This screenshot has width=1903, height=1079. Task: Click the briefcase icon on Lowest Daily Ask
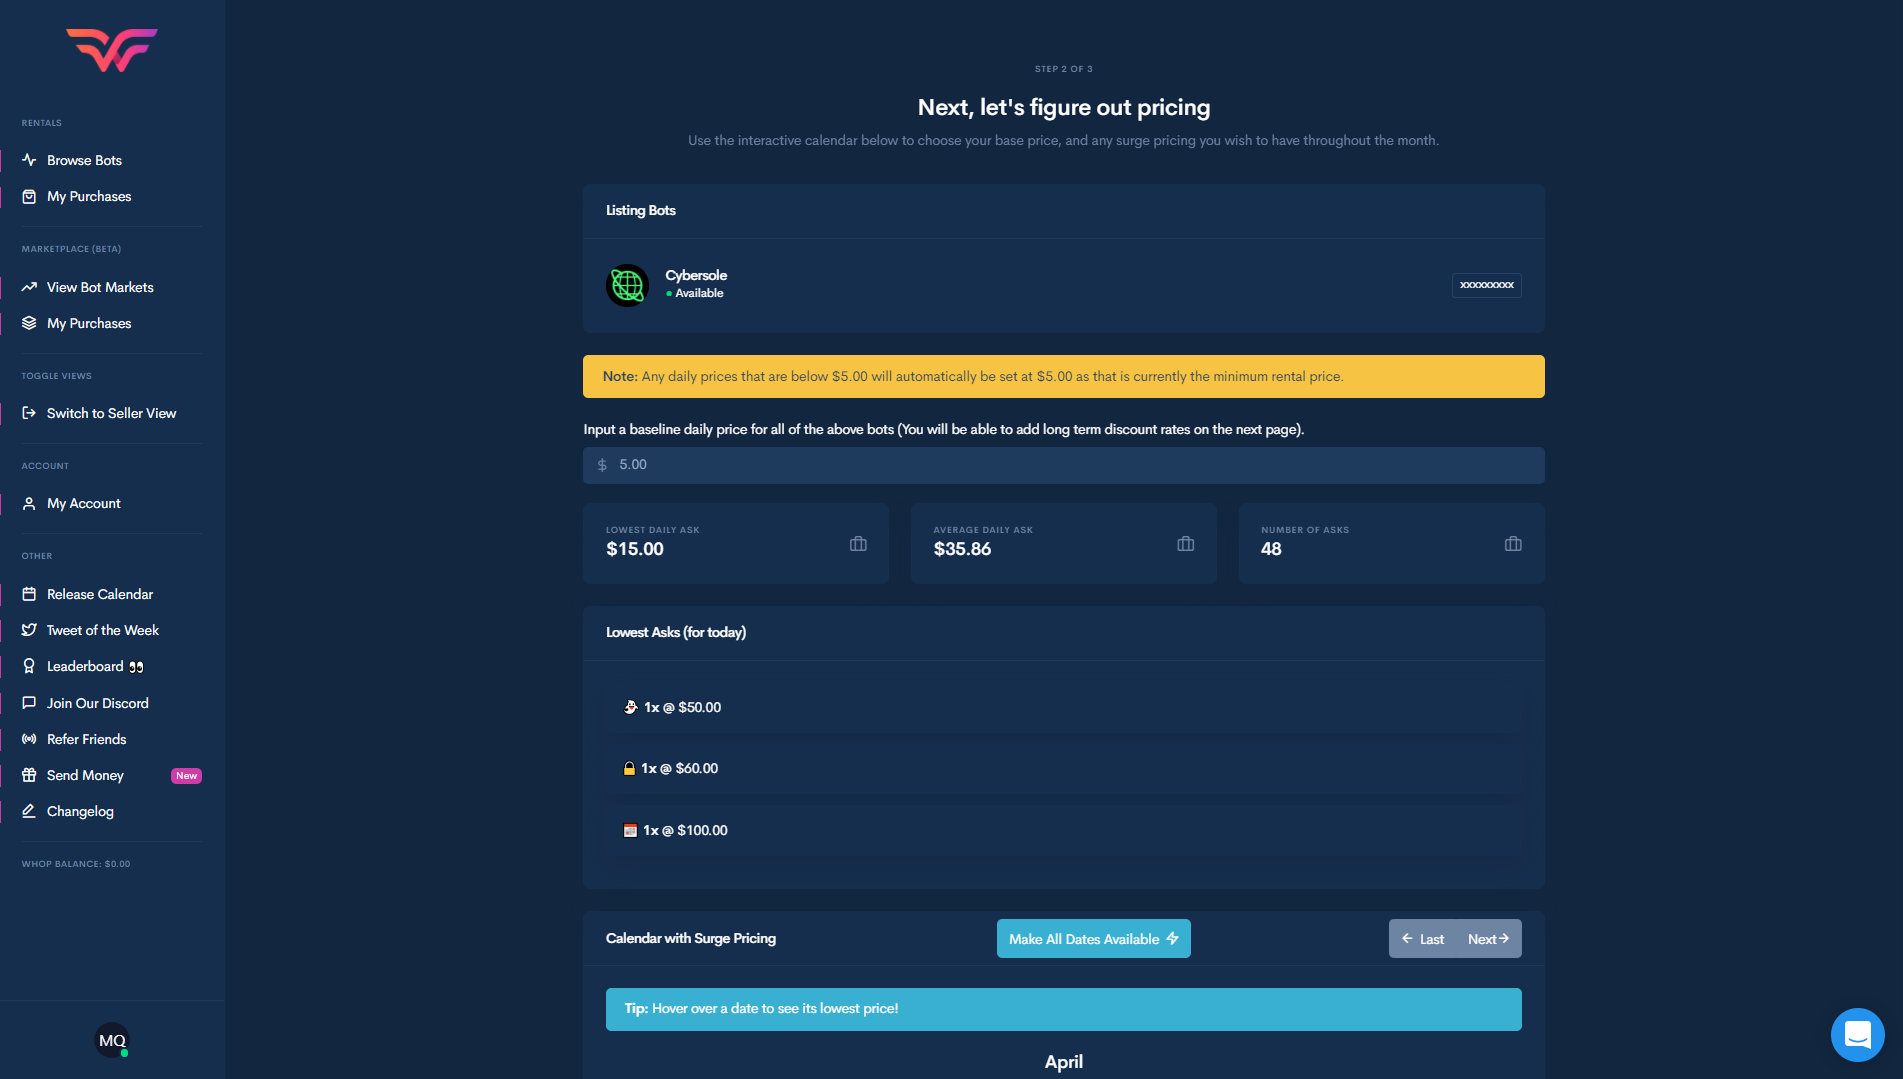[858, 544]
